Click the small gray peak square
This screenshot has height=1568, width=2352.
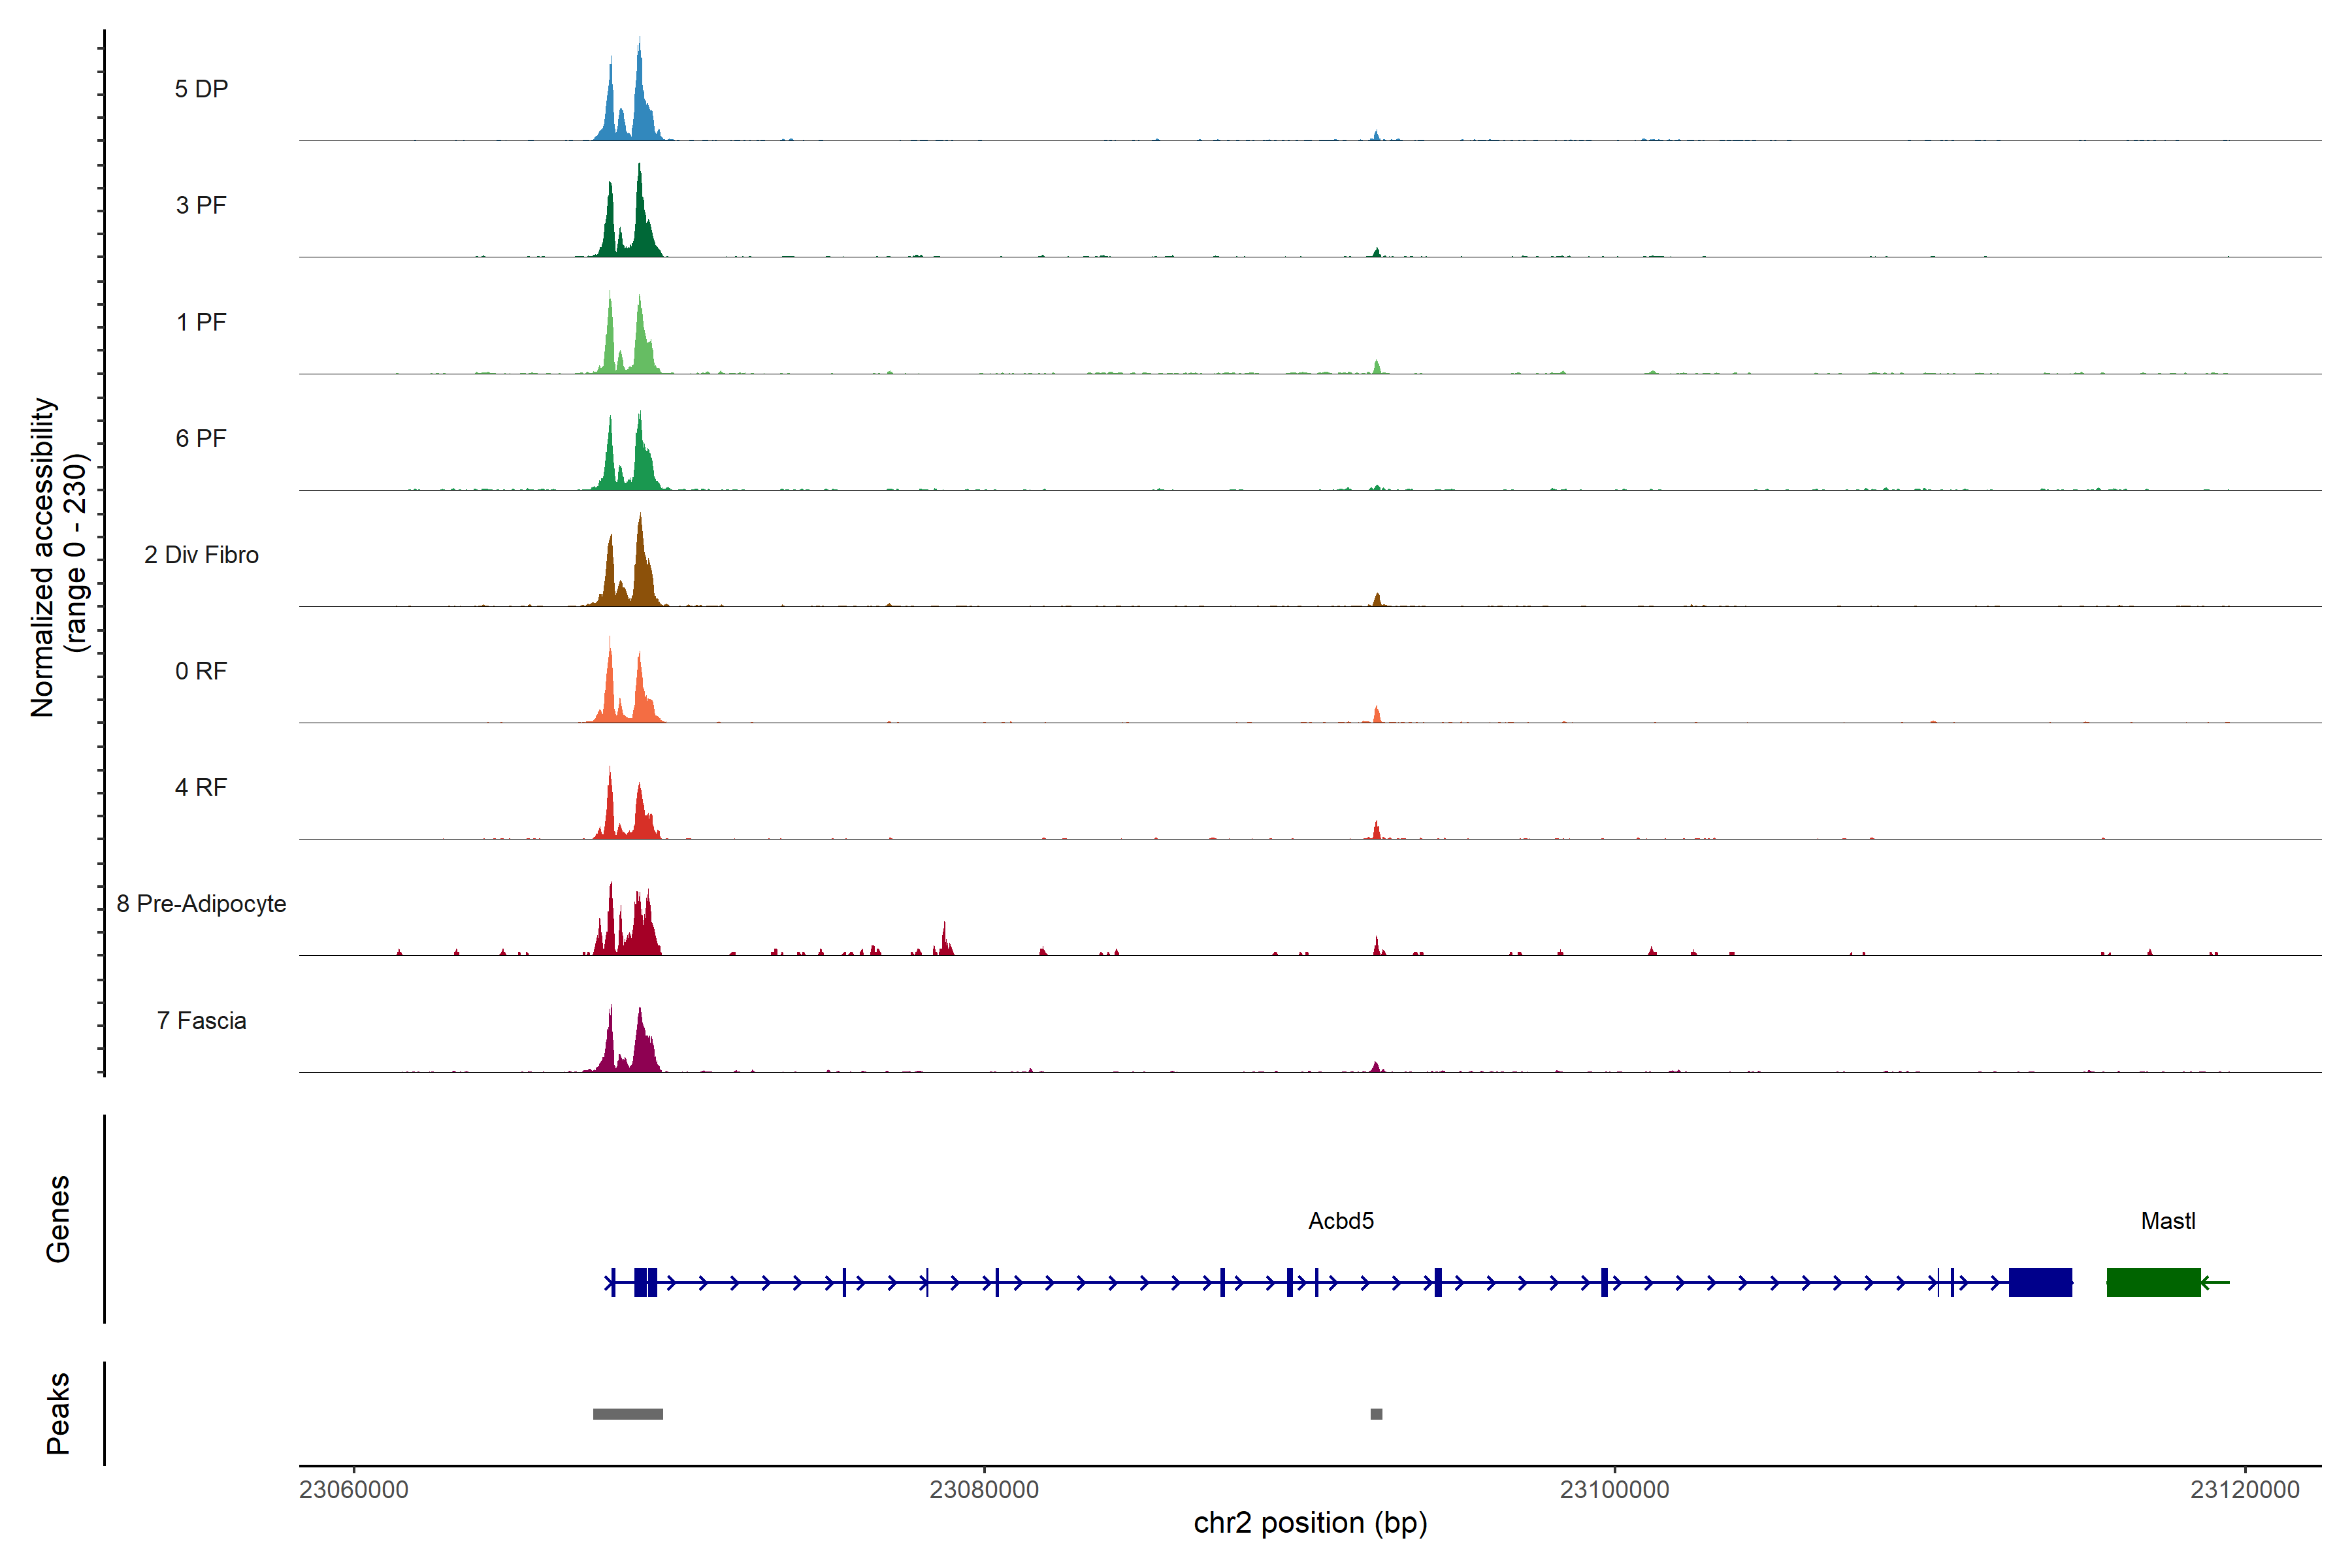[1376, 1414]
